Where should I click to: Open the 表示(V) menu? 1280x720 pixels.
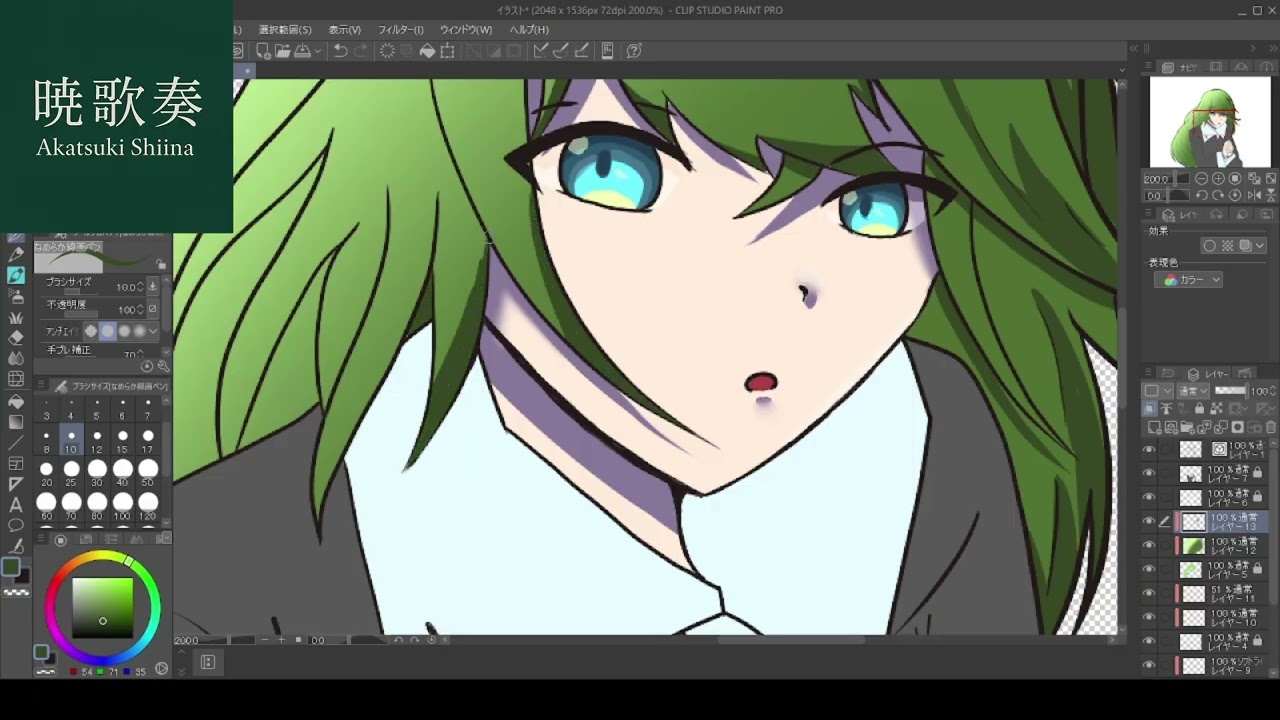[345, 30]
